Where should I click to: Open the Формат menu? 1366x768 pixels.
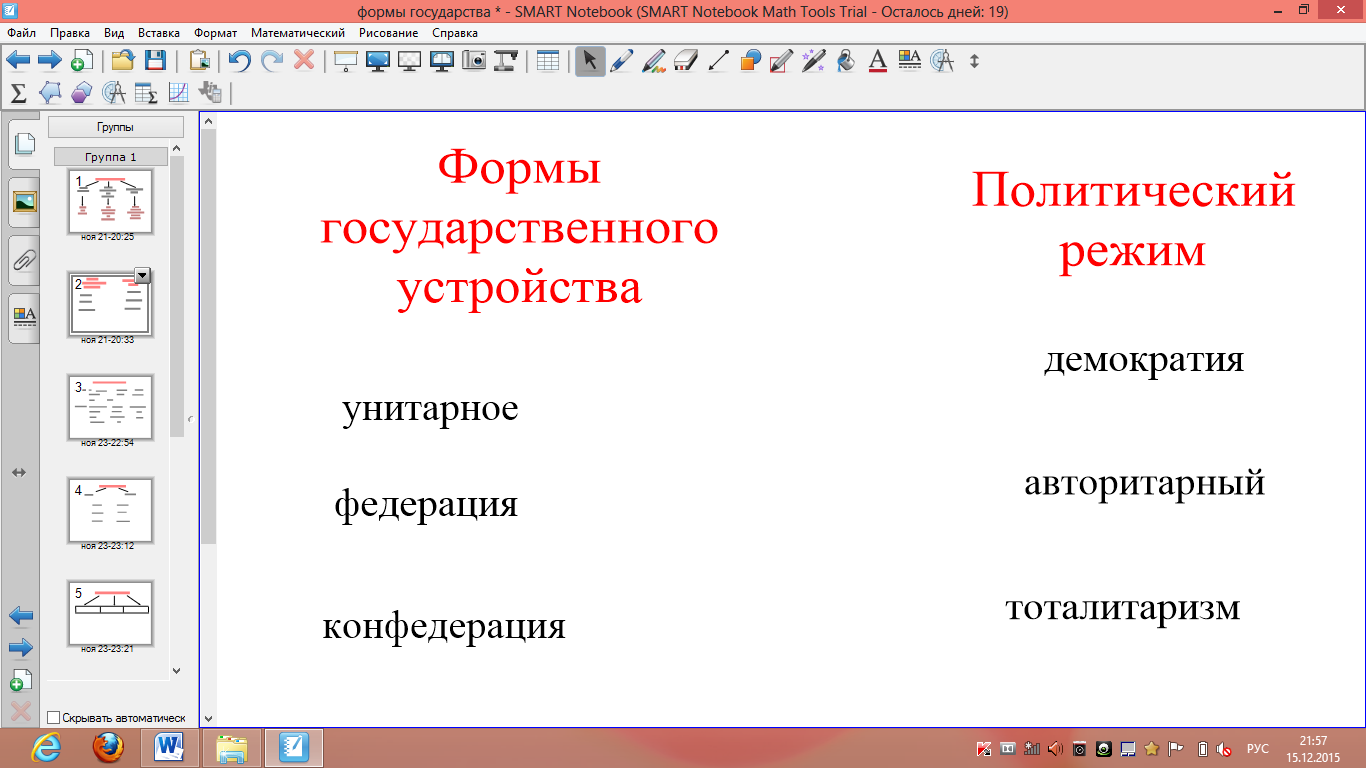click(x=217, y=33)
